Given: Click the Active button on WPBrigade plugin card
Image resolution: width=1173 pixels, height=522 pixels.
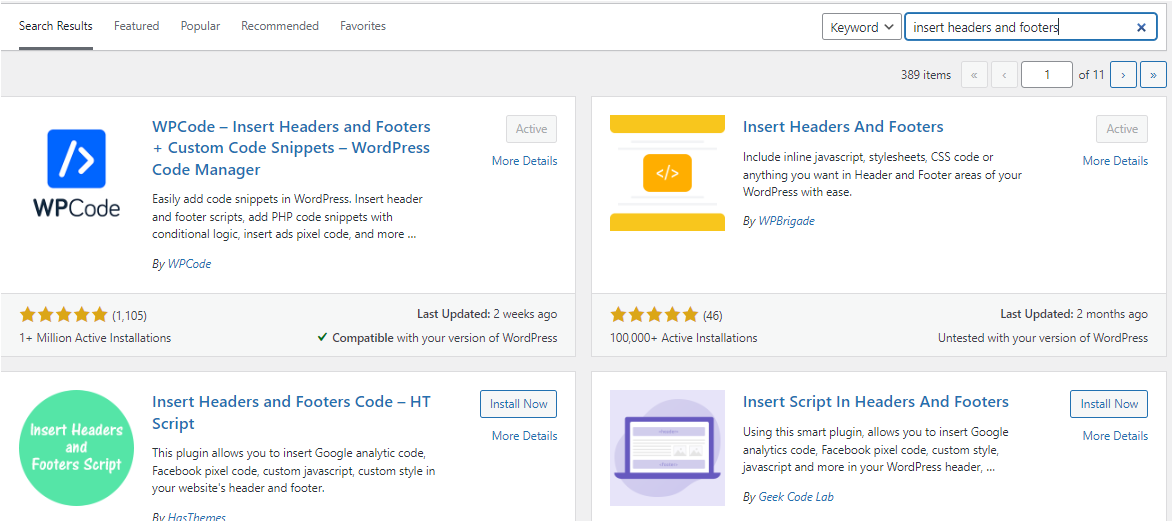Looking at the screenshot, I should coord(1122,129).
